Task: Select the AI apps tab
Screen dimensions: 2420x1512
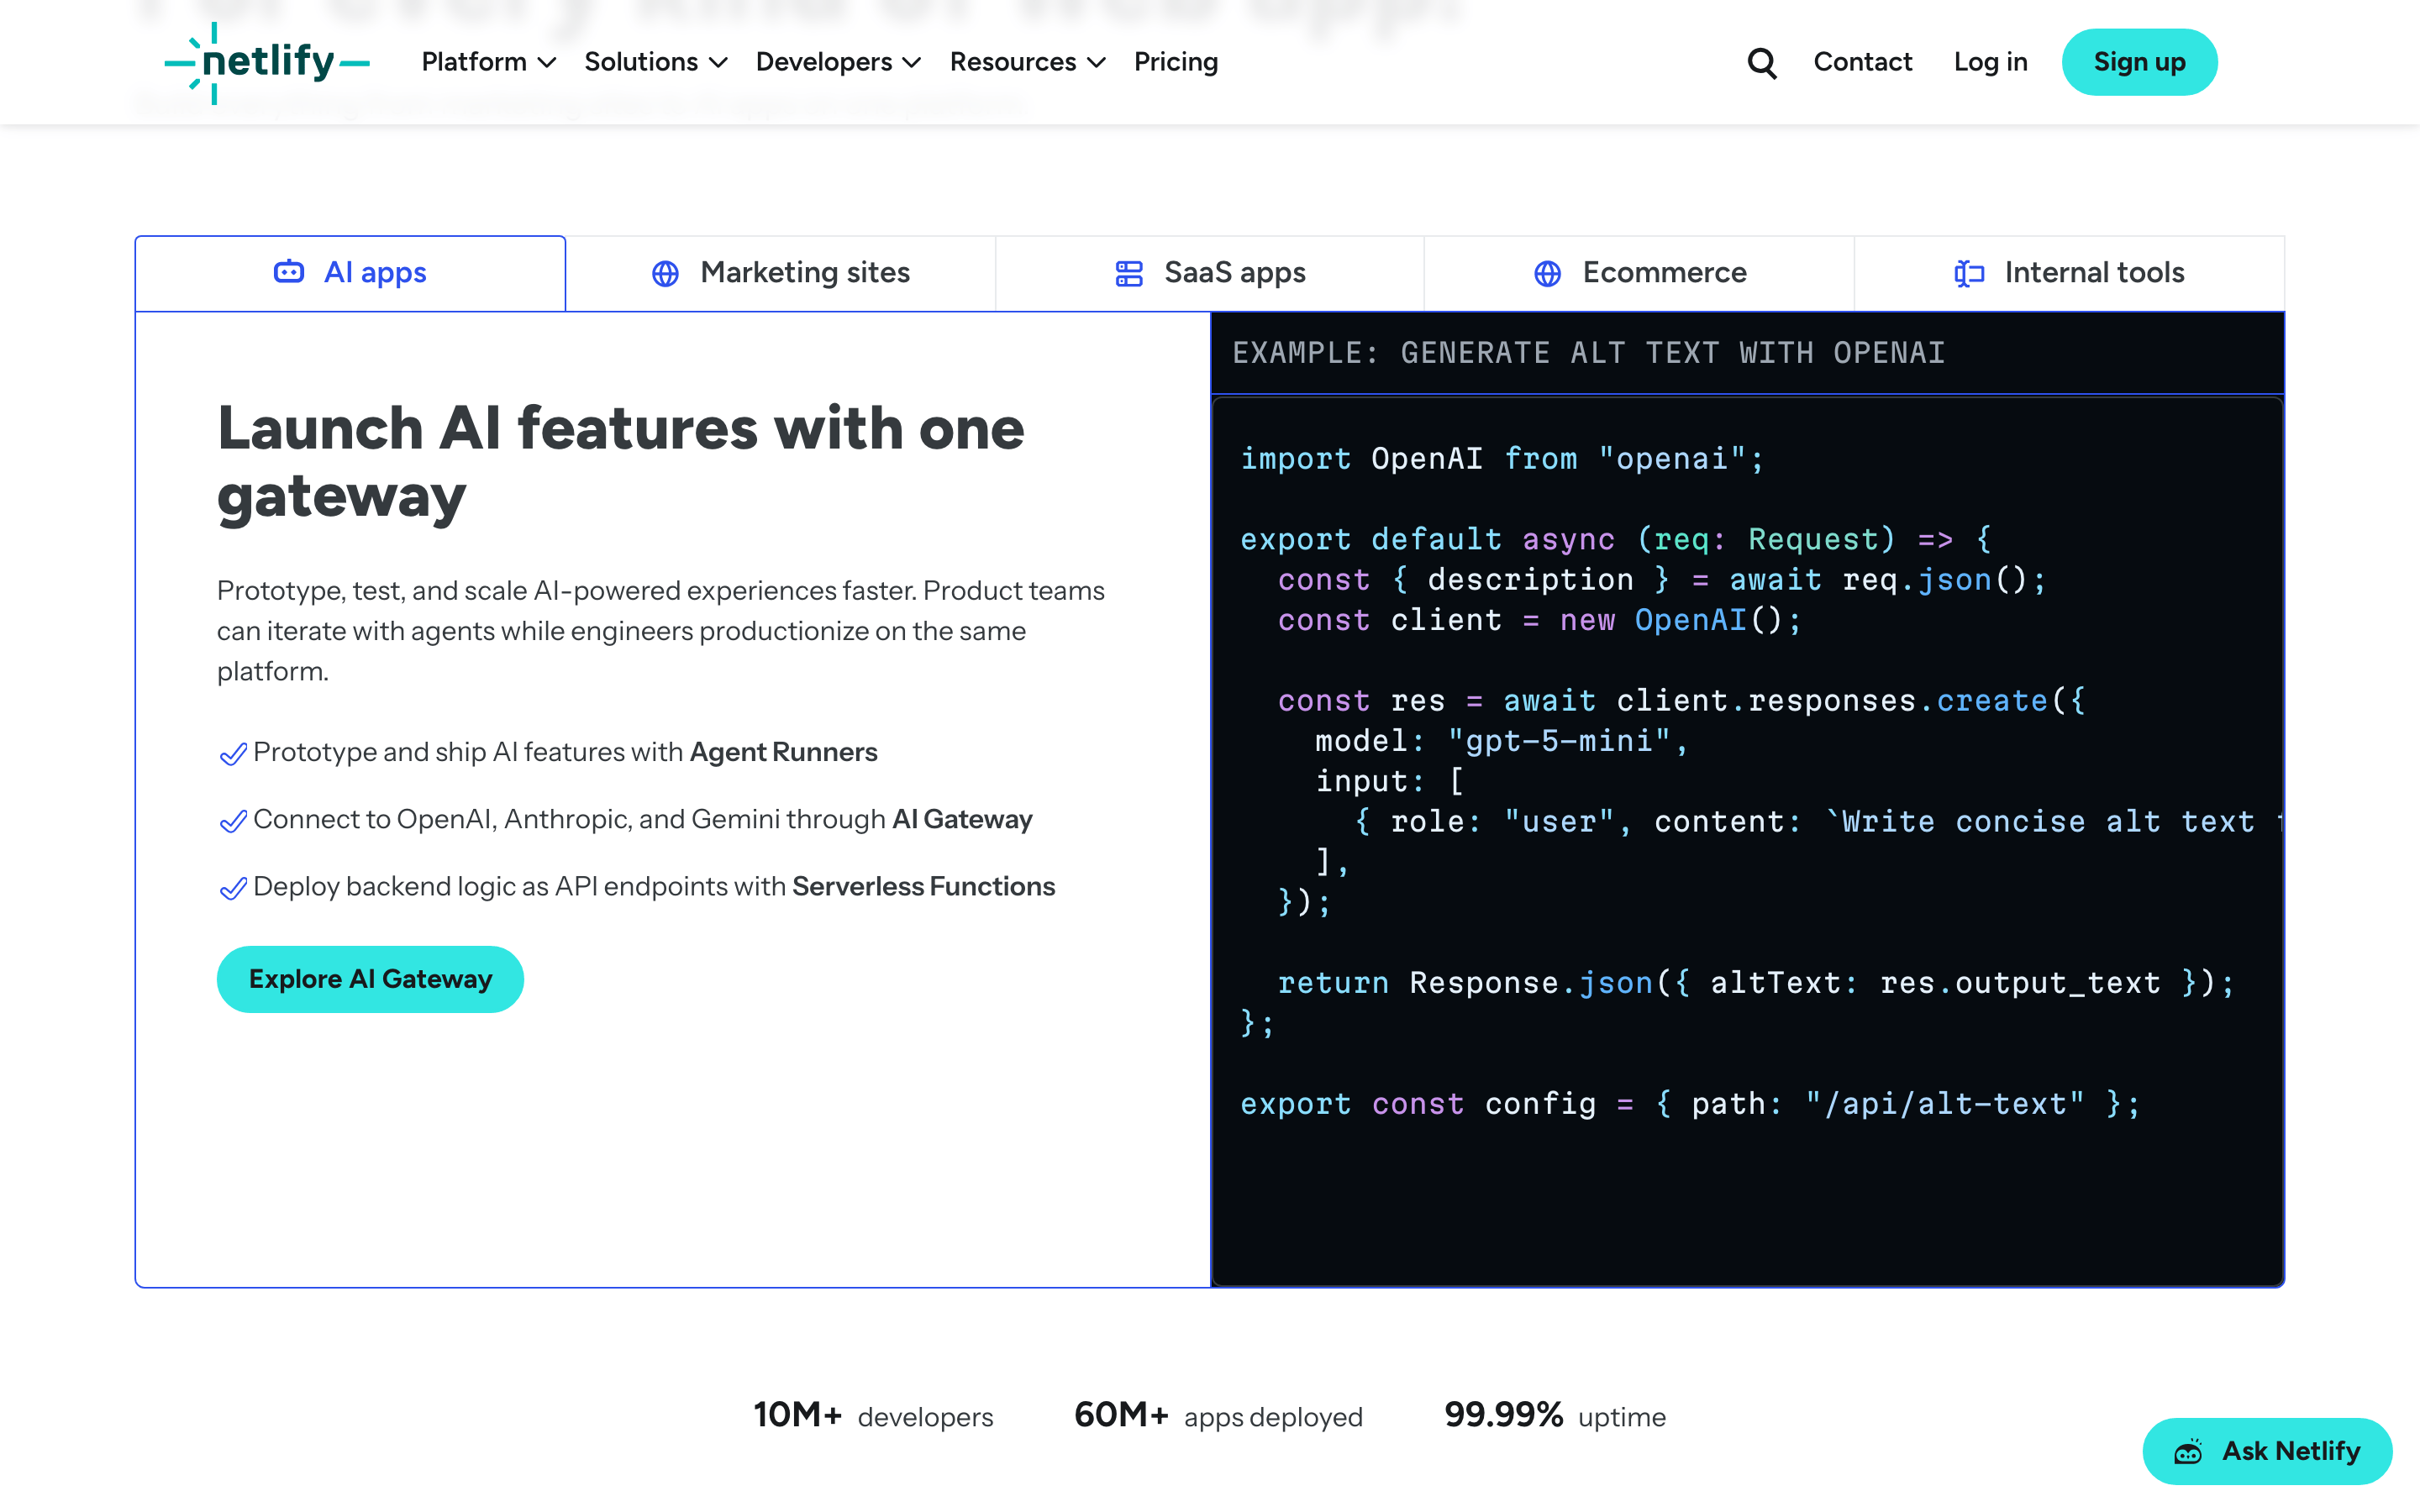Action: [x=350, y=273]
